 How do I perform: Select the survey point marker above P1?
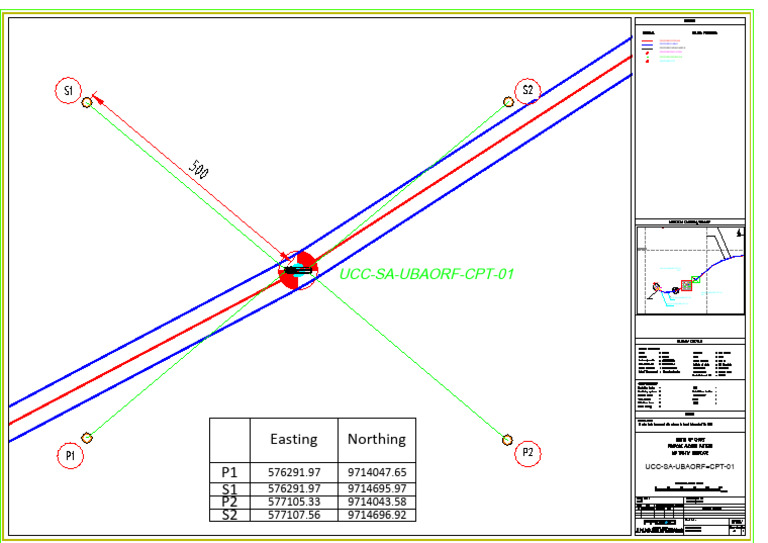click(x=87, y=438)
